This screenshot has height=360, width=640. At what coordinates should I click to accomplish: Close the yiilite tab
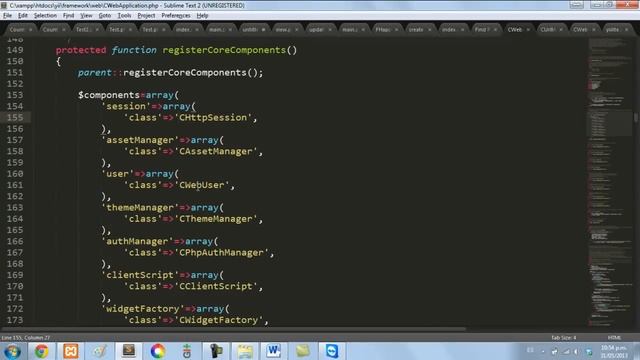click(626, 30)
